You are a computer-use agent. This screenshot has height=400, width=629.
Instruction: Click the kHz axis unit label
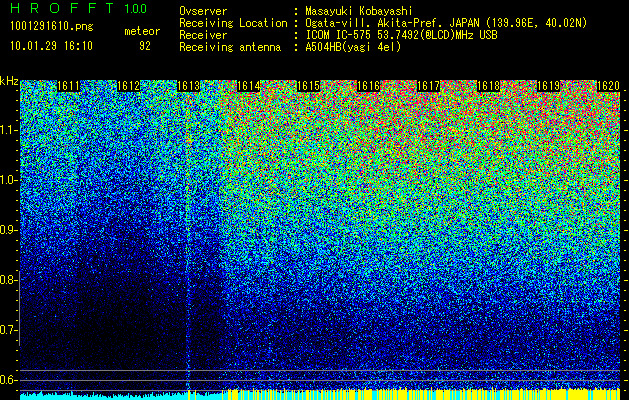tap(9, 81)
